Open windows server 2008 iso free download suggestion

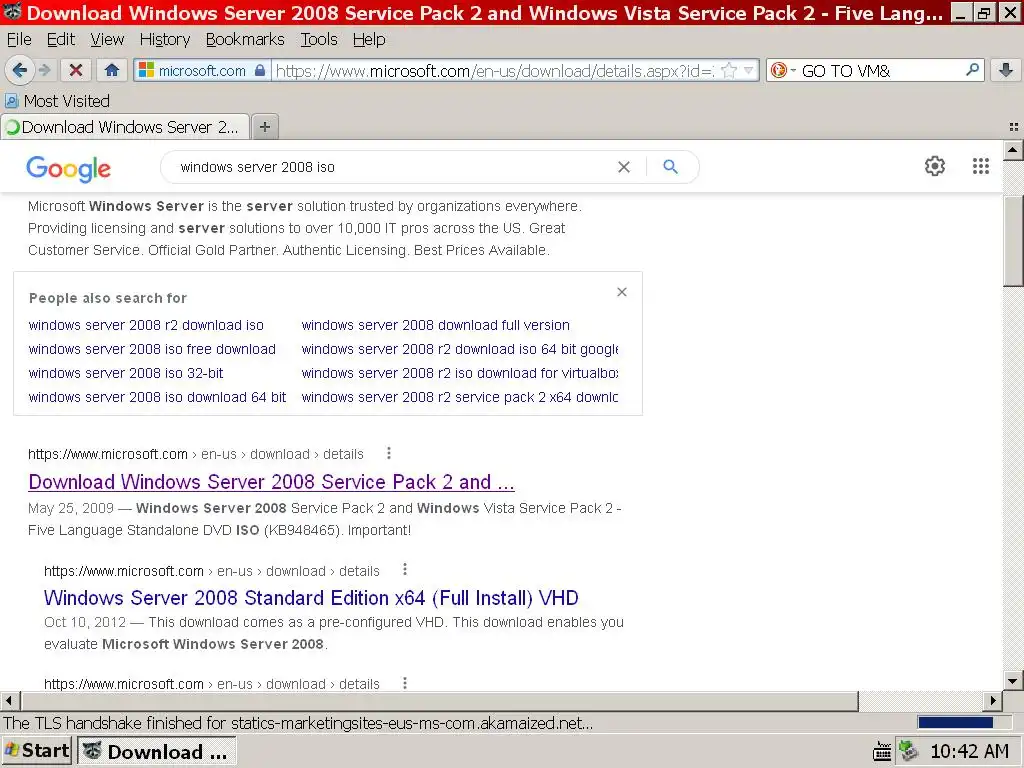[x=152, y=349]
